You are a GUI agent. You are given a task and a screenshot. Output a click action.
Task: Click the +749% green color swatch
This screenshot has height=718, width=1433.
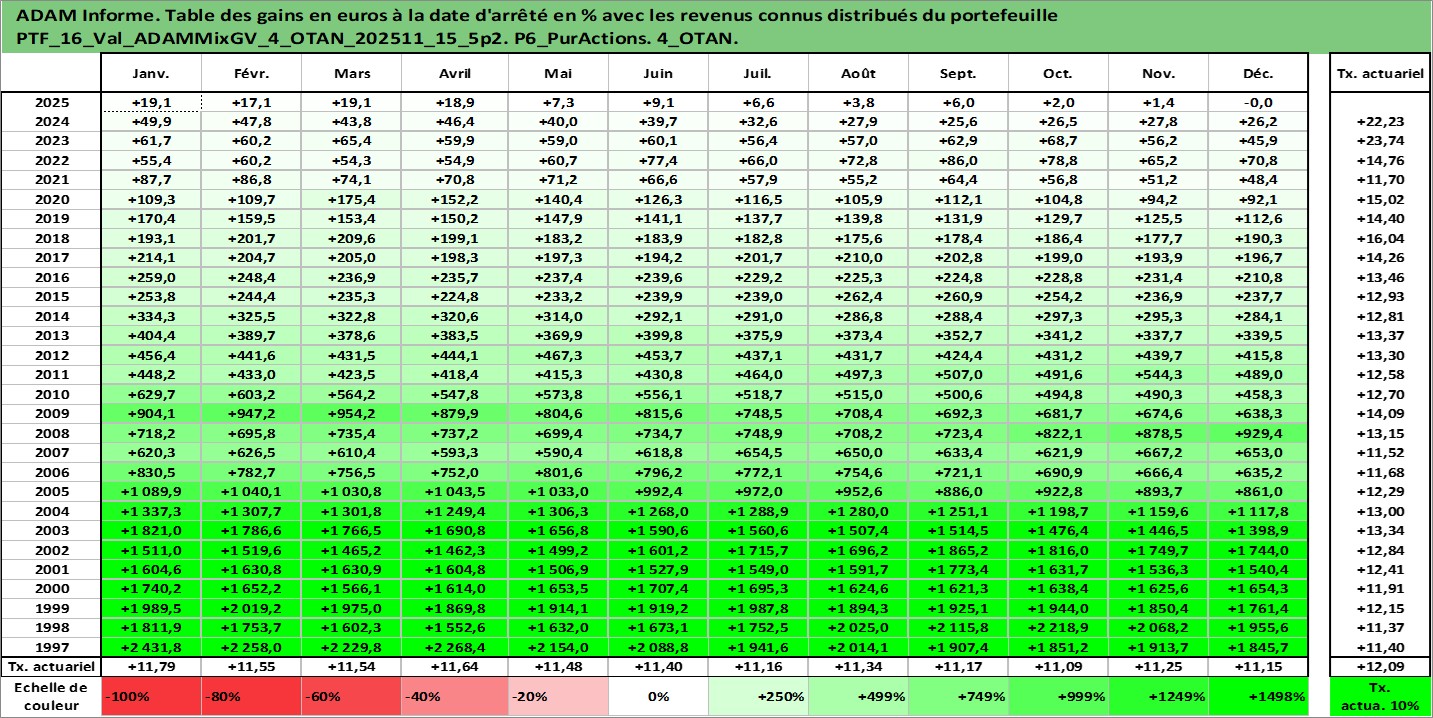958,696
